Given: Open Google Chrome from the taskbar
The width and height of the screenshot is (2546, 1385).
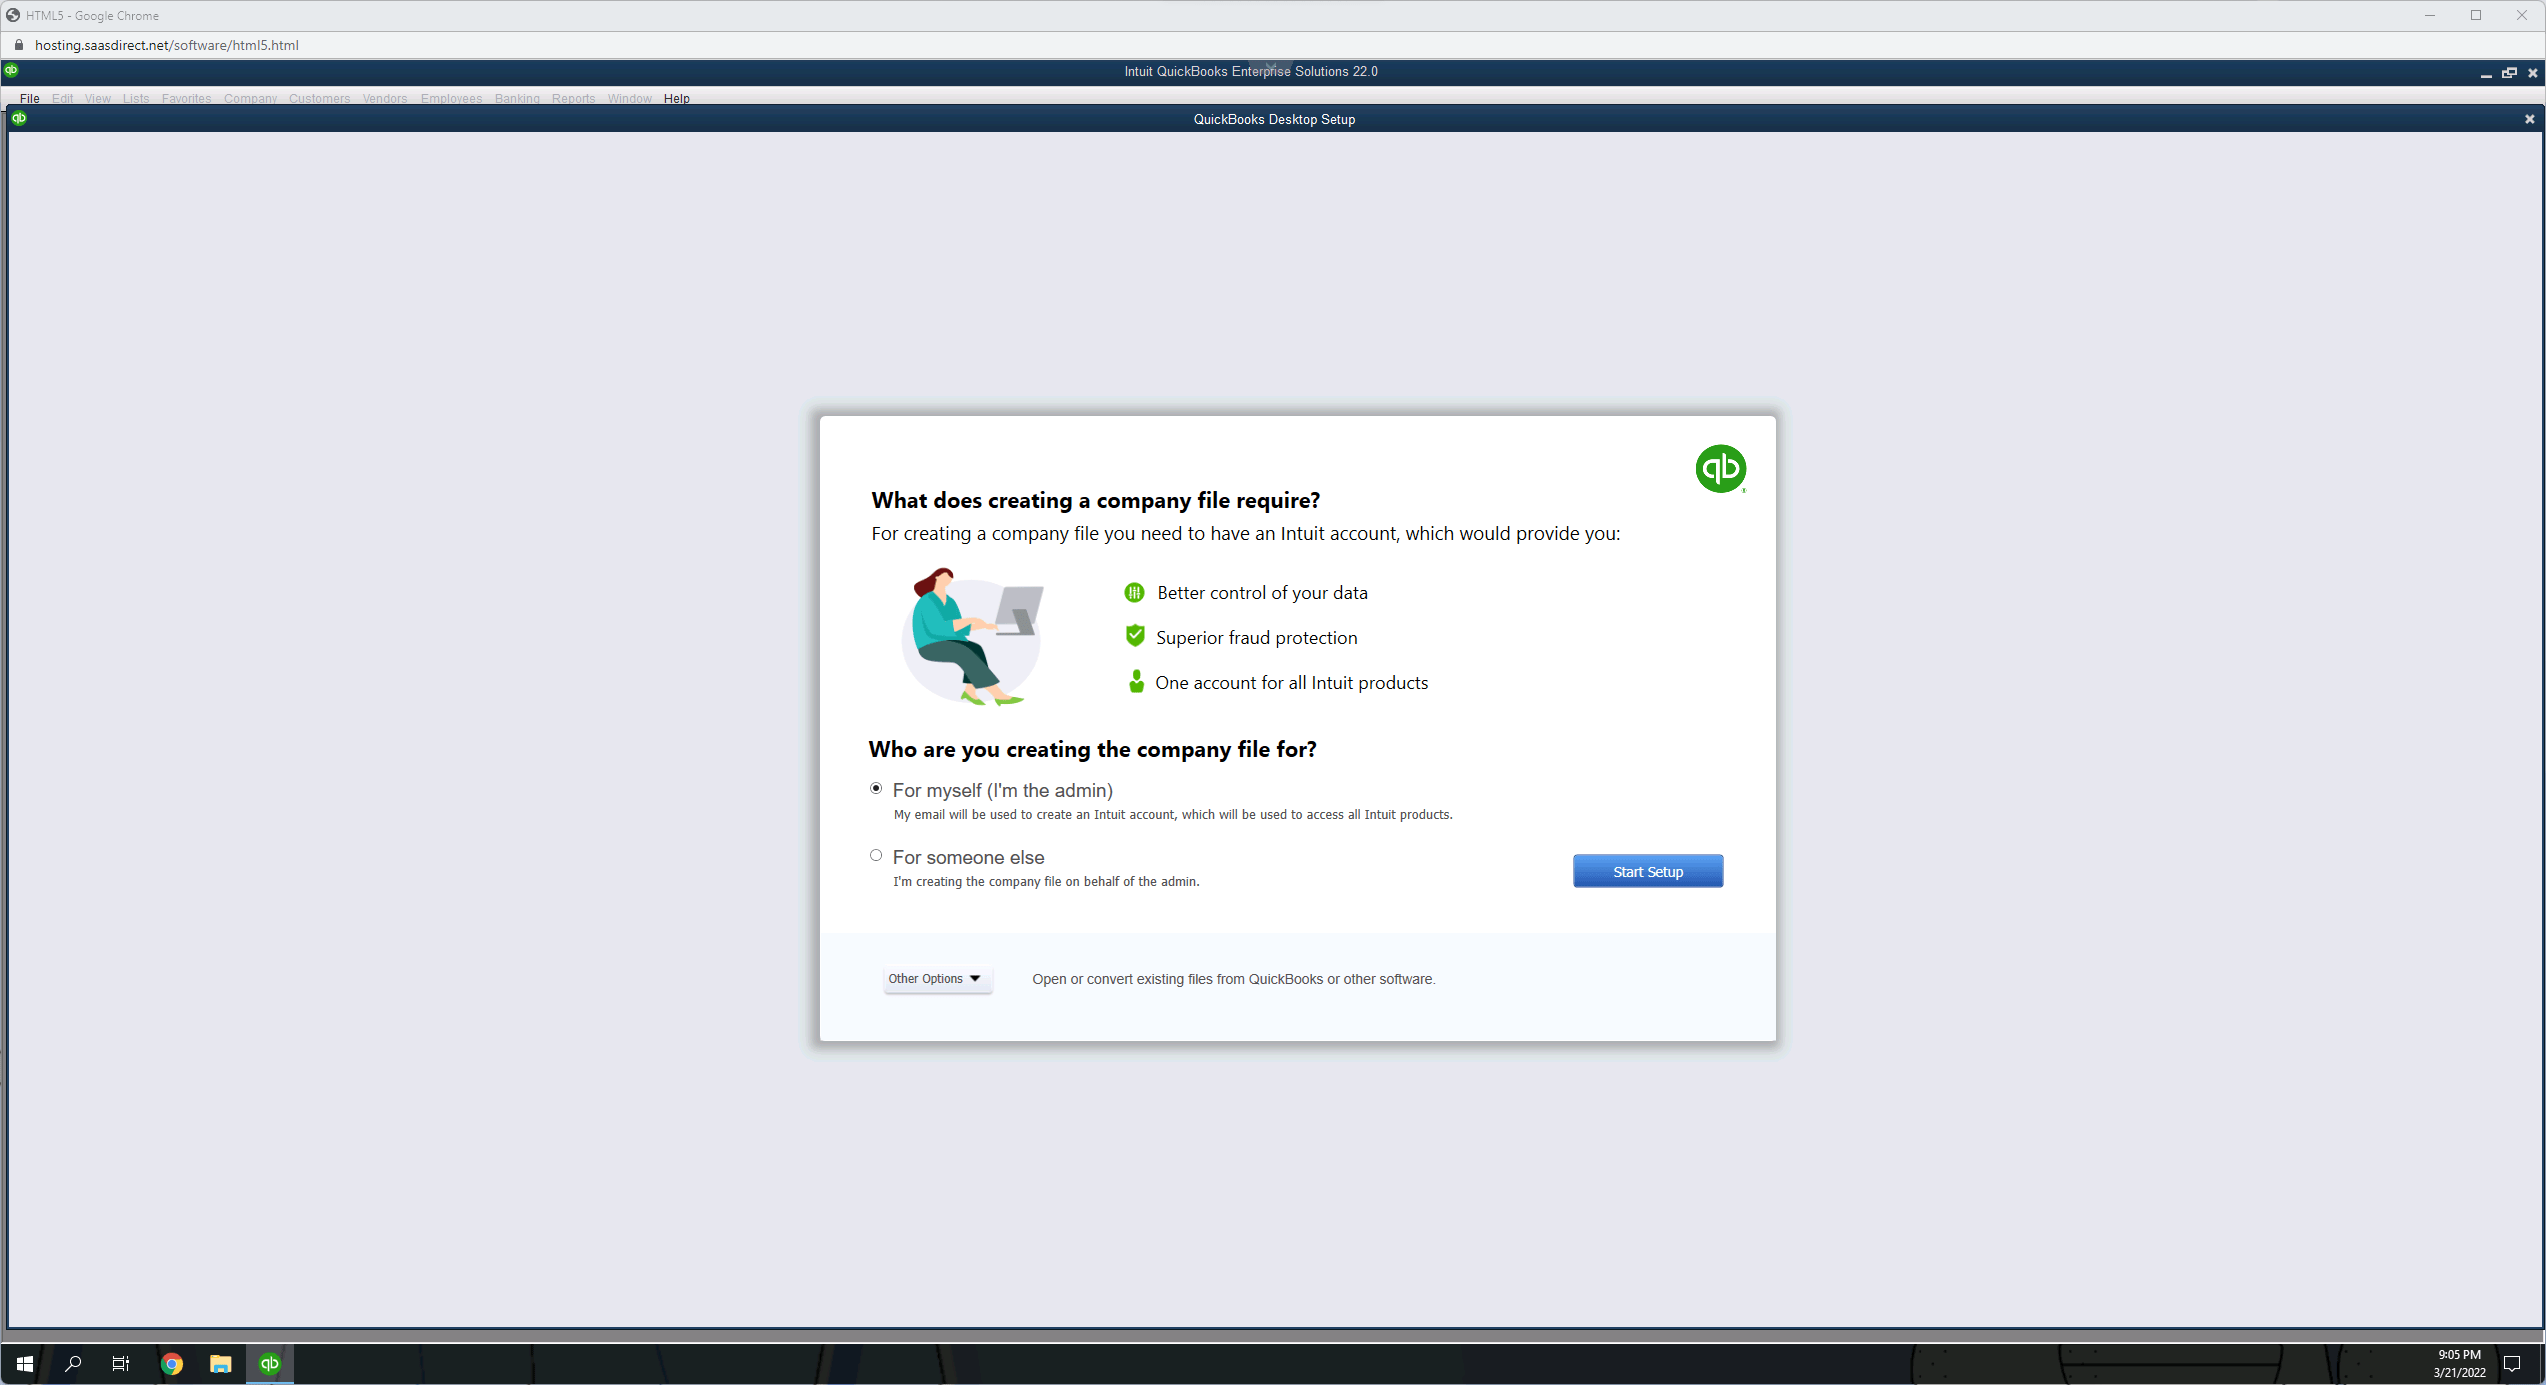Looking at the screenshot, I should pos(172,1364).
